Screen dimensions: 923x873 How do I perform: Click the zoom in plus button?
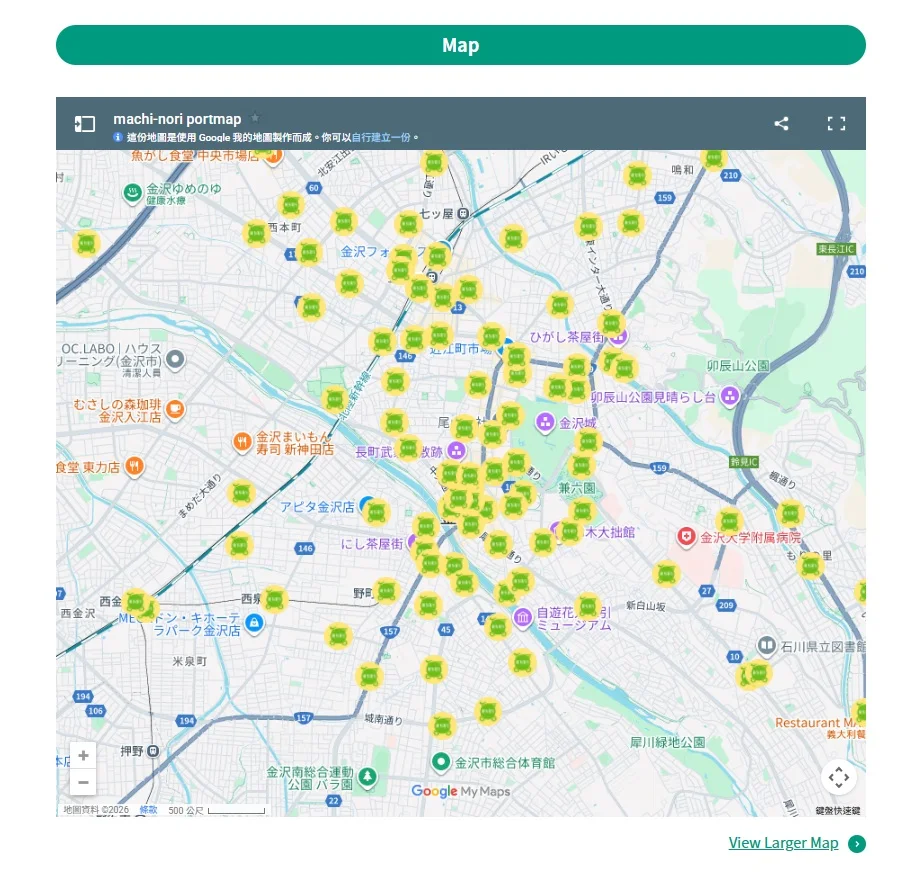[83, 756]
